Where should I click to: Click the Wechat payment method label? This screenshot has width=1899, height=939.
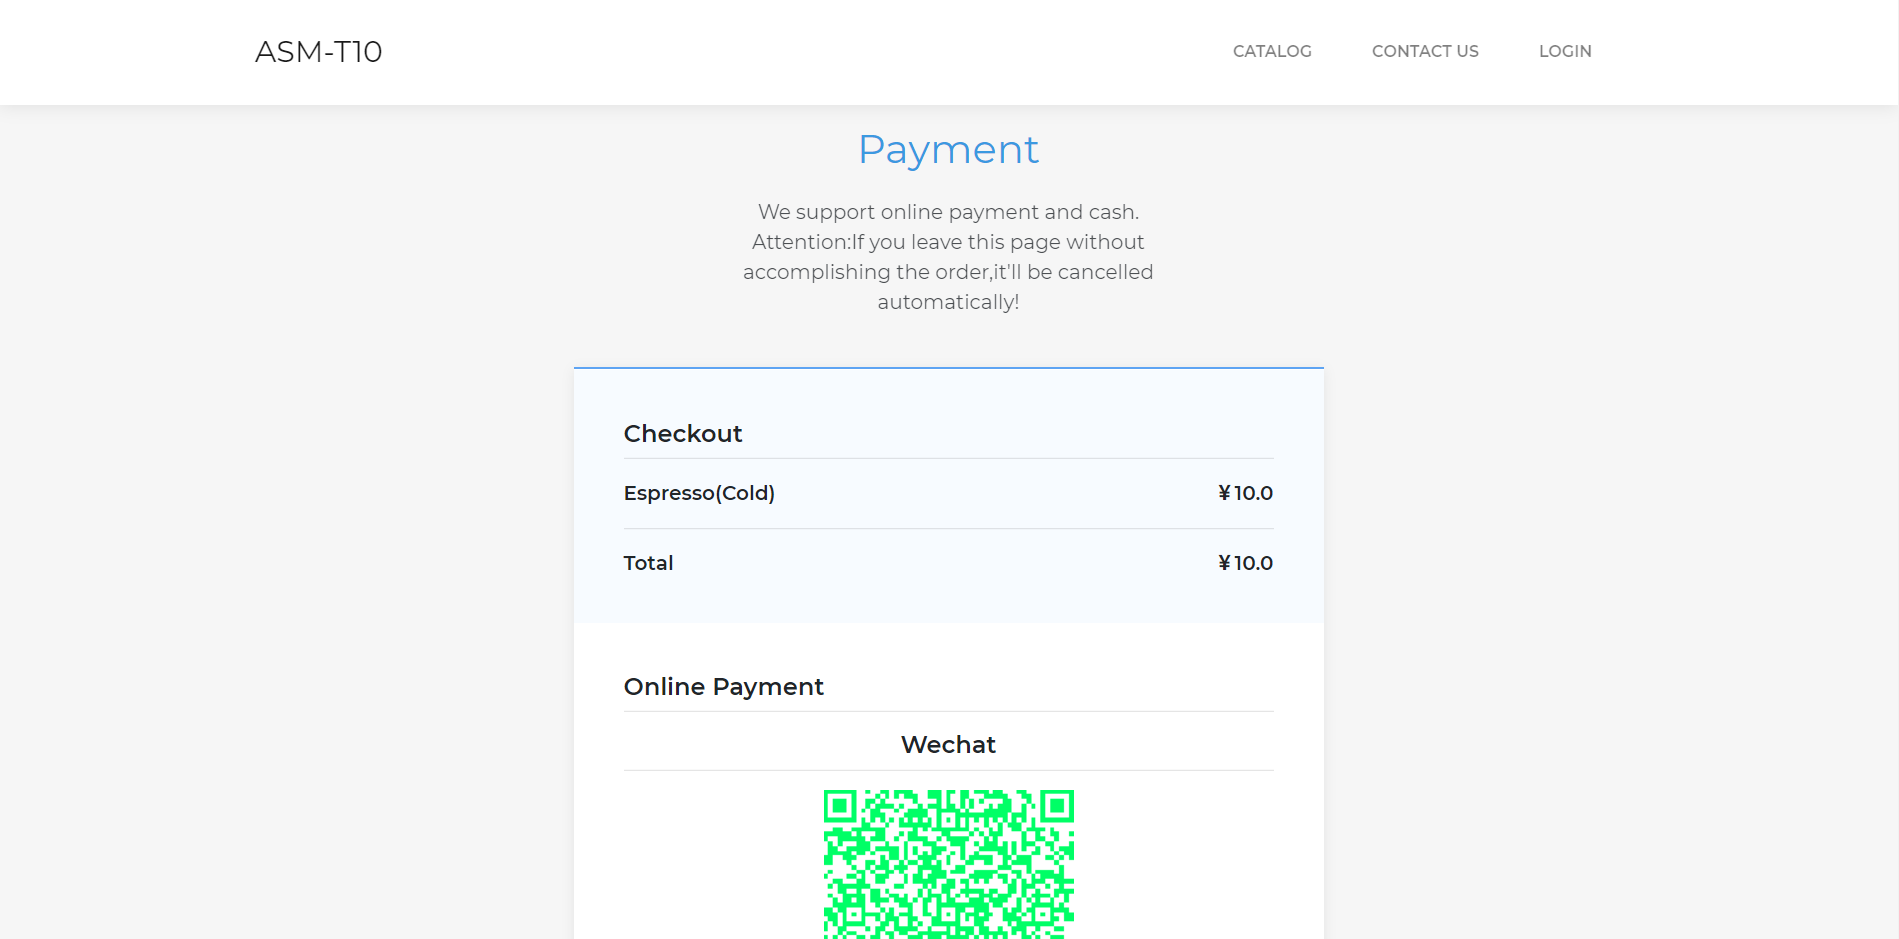click(948, 745)
